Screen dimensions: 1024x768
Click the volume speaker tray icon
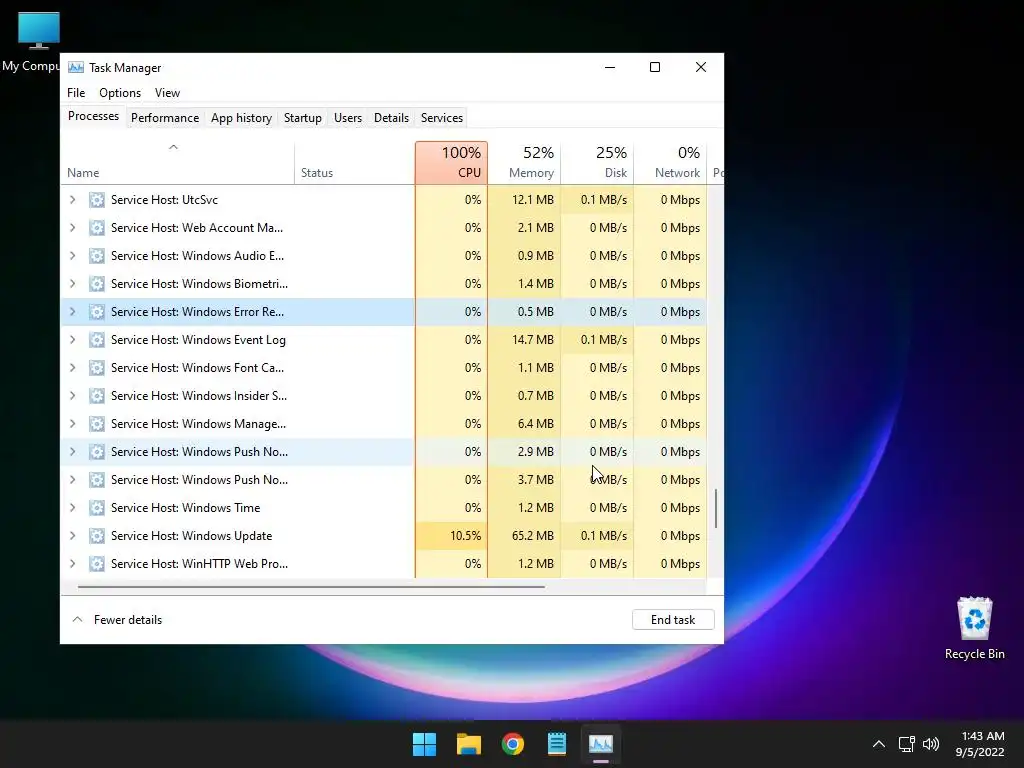coord(931,744)
